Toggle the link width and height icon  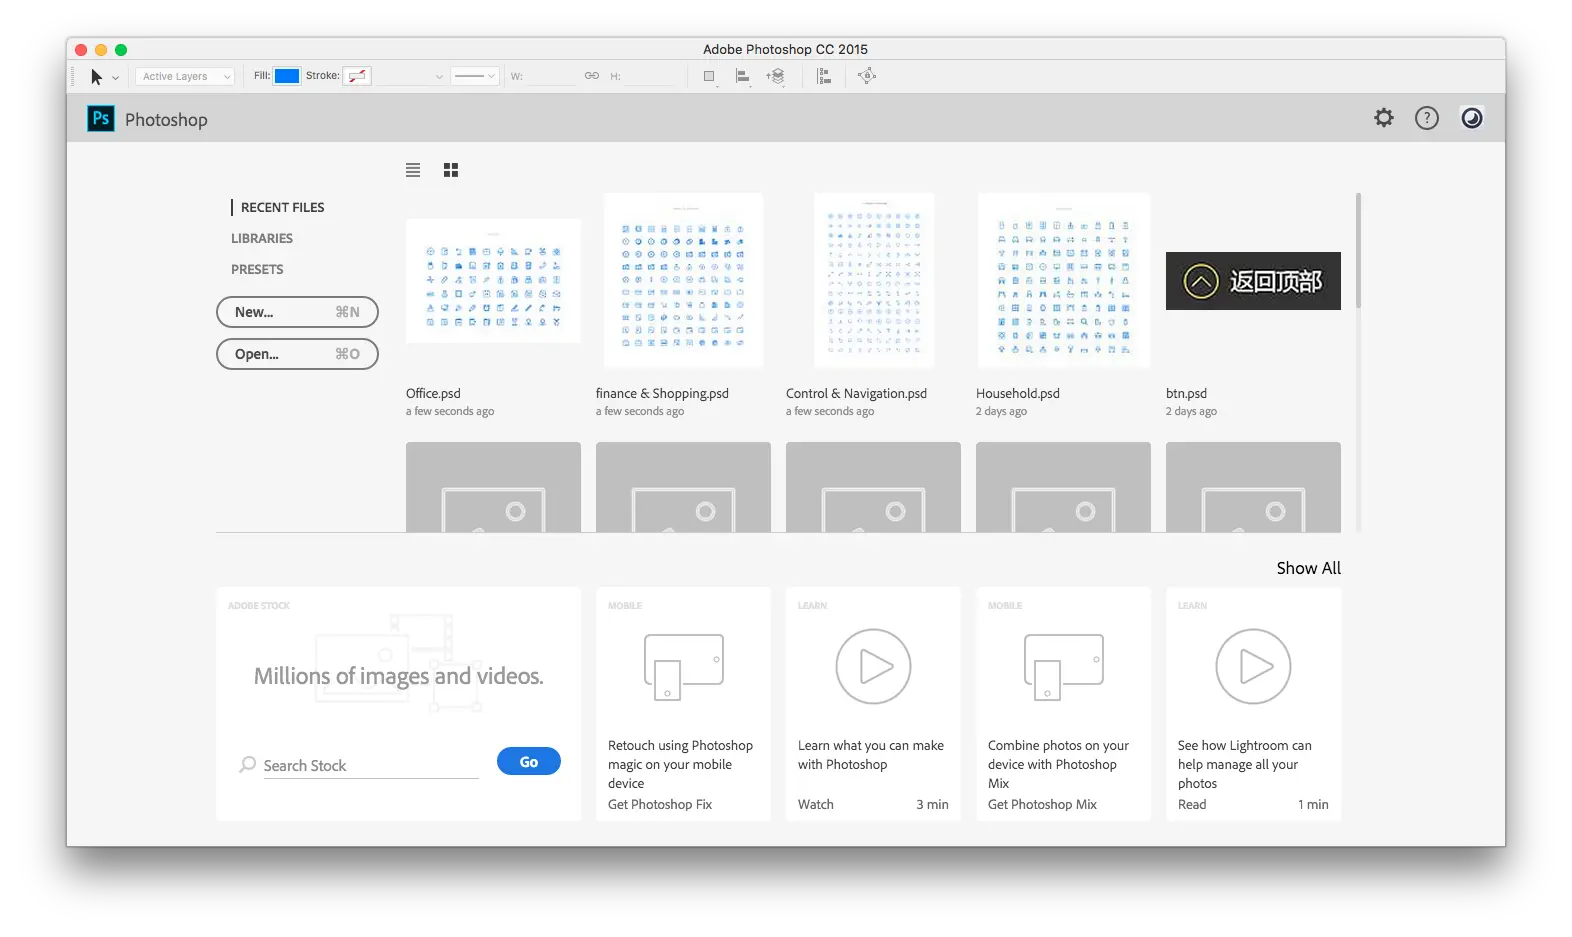592,76
